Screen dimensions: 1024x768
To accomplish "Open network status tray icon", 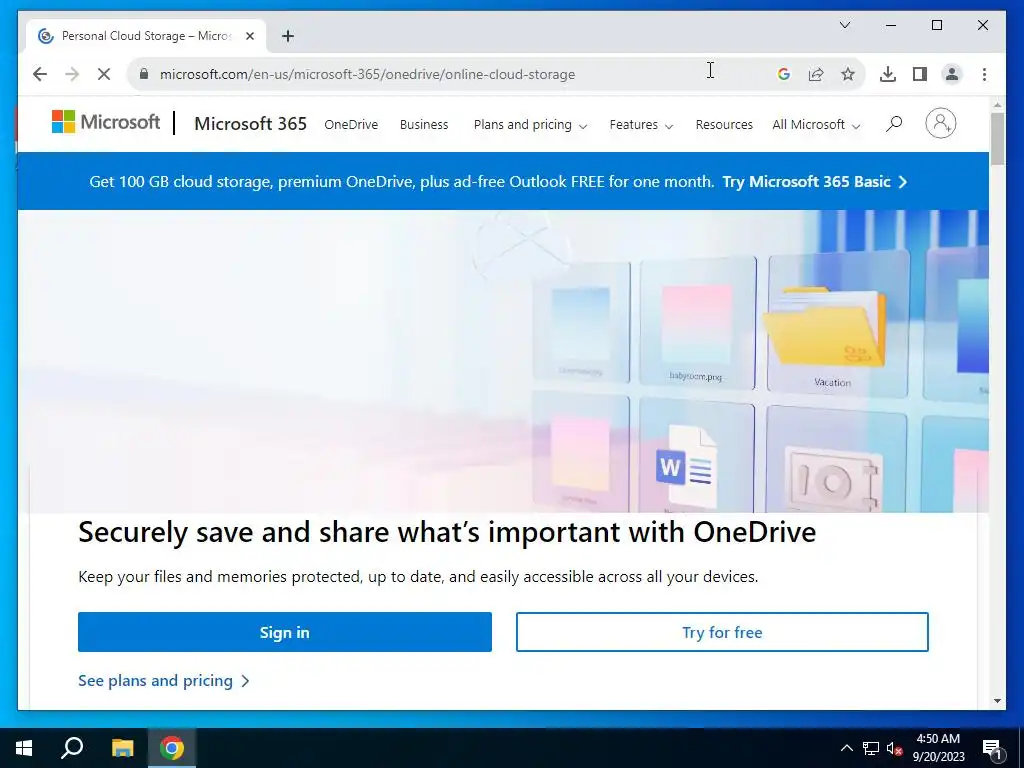I will 871,748.
